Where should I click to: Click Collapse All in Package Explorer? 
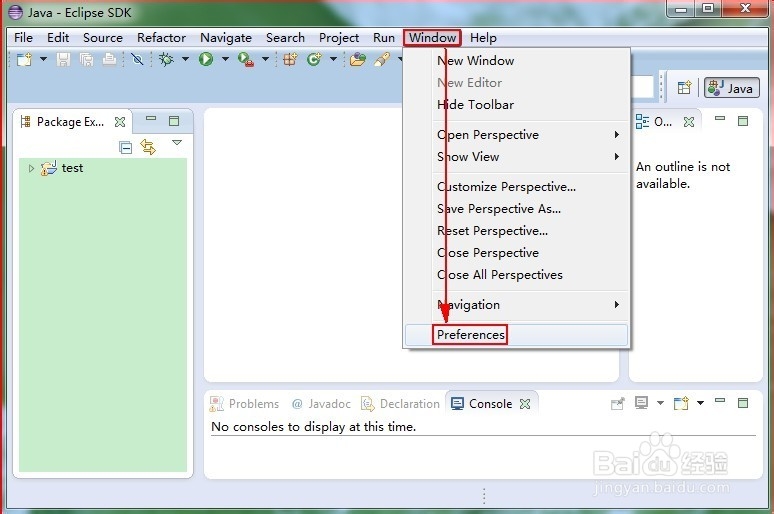point(125,147)
